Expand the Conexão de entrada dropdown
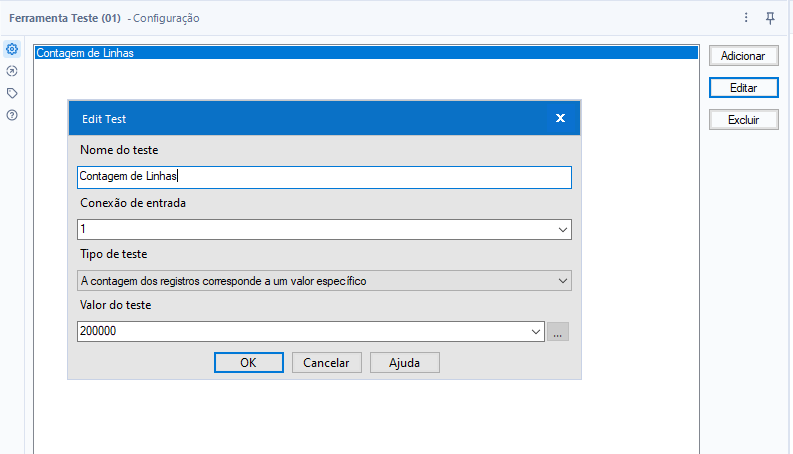793x454 pixels. click(x=562, y=230)
